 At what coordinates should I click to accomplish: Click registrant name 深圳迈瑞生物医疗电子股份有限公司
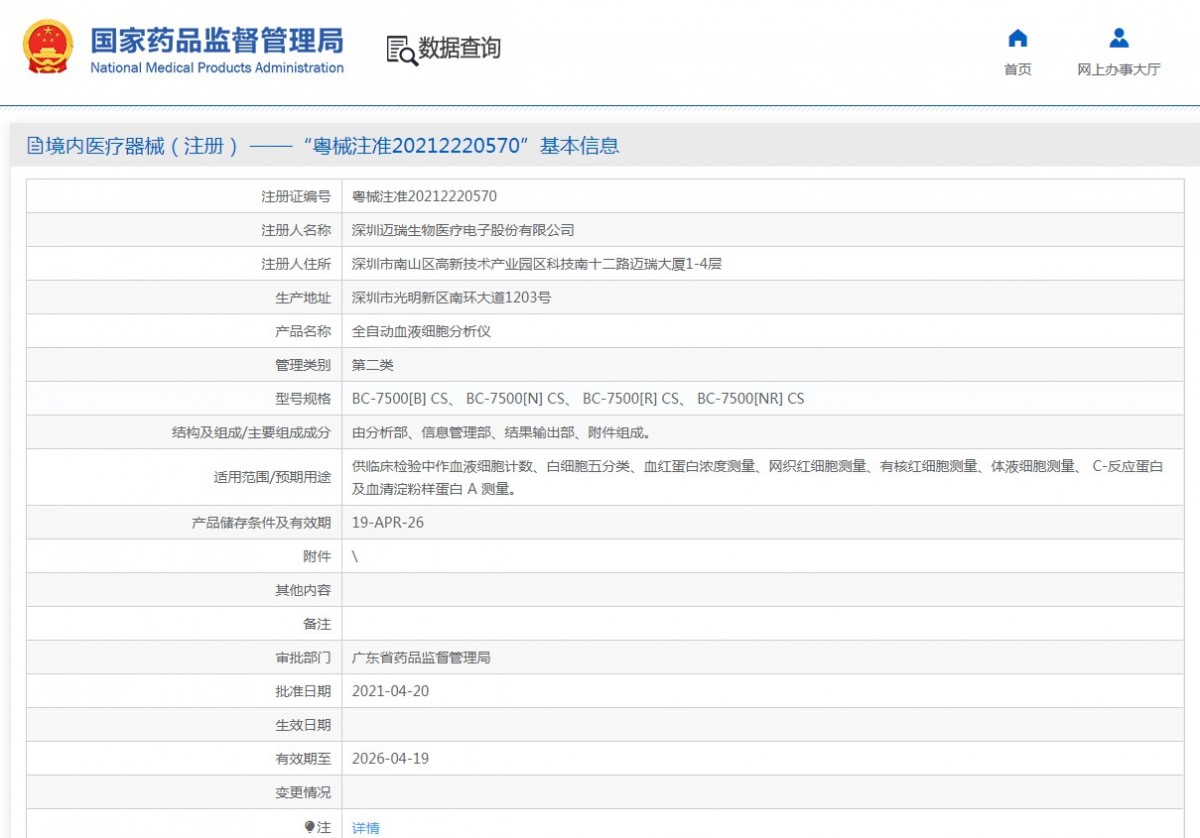point(463,230)
